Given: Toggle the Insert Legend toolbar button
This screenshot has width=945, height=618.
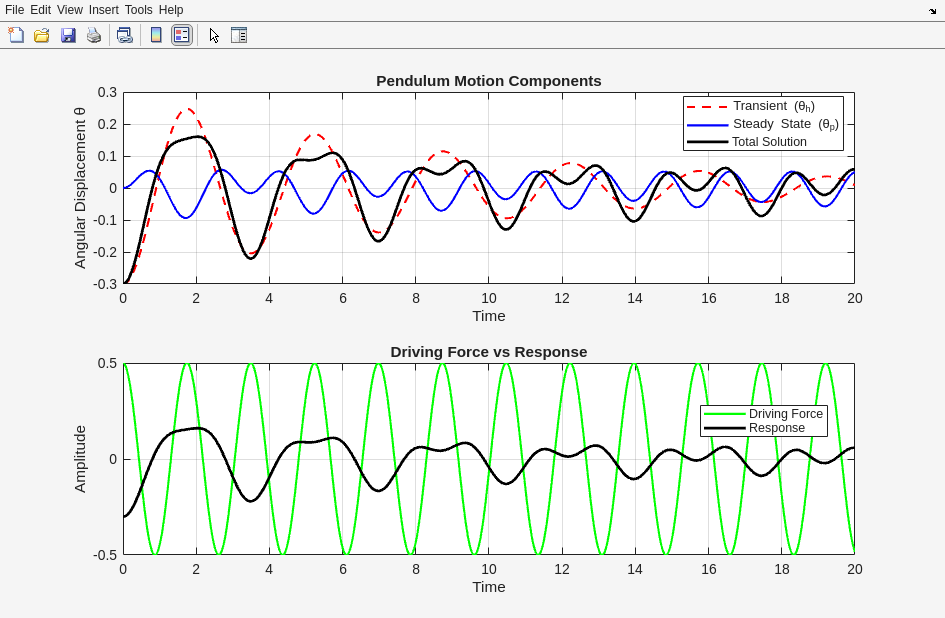Looking at the screenshot, I should pyautogui.click(x=181, y=35).
